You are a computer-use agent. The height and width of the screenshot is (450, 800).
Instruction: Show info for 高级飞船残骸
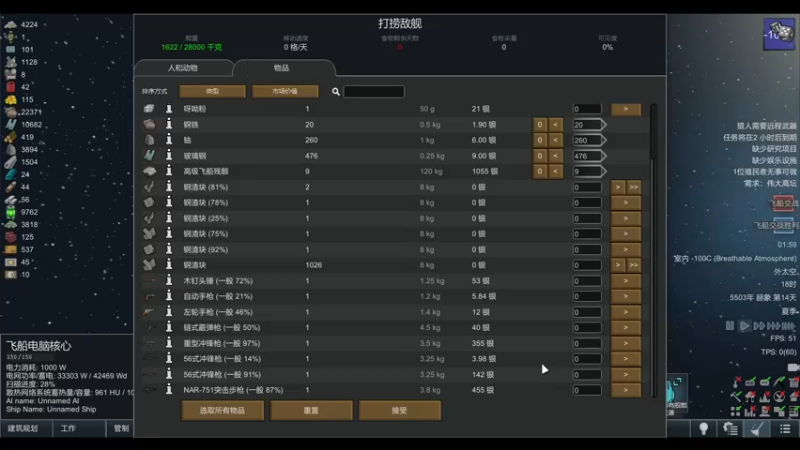pyautogui.click(x=169, y=171)
